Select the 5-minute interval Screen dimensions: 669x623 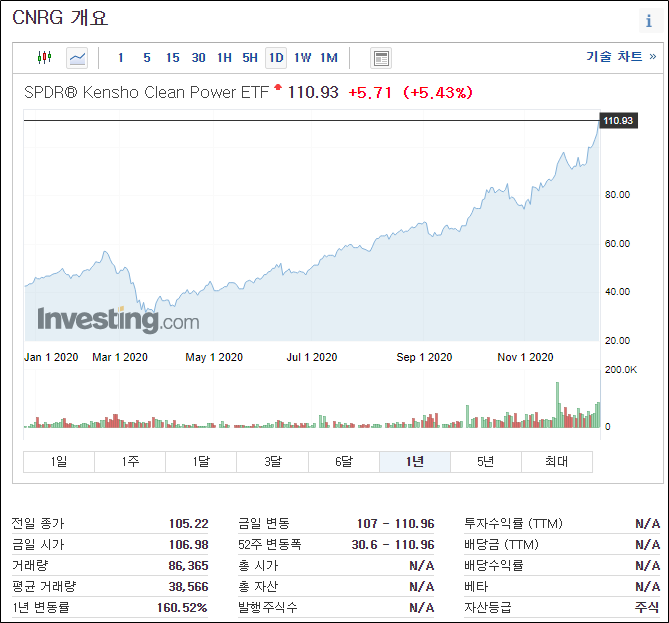click(147, 58)
